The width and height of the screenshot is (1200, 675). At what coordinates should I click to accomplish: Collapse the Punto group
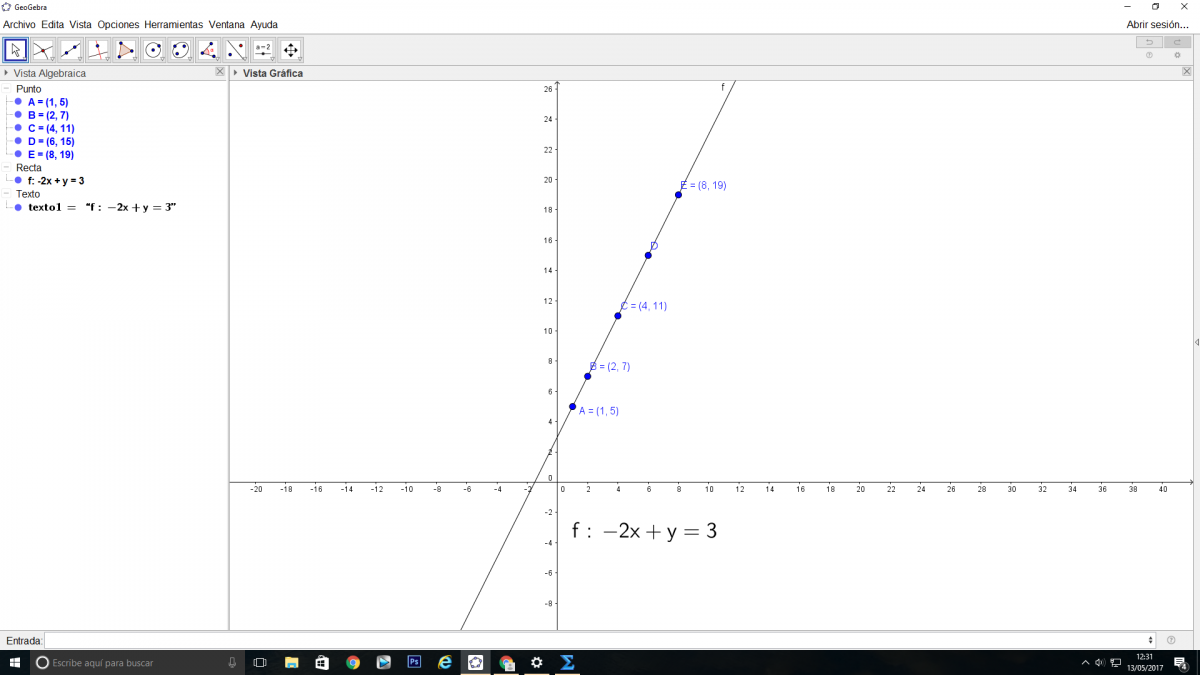click(7, 89)
